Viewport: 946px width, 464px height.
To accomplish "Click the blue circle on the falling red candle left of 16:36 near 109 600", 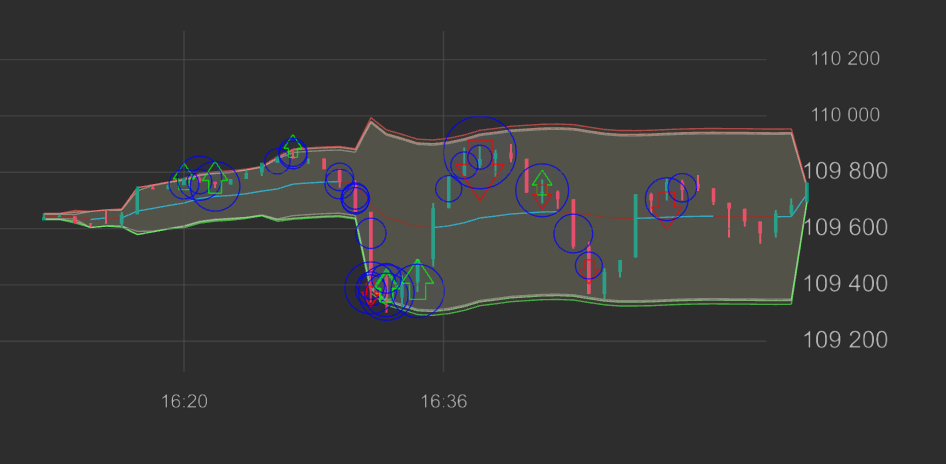I will pyautogui.click(x=371, y=233).
